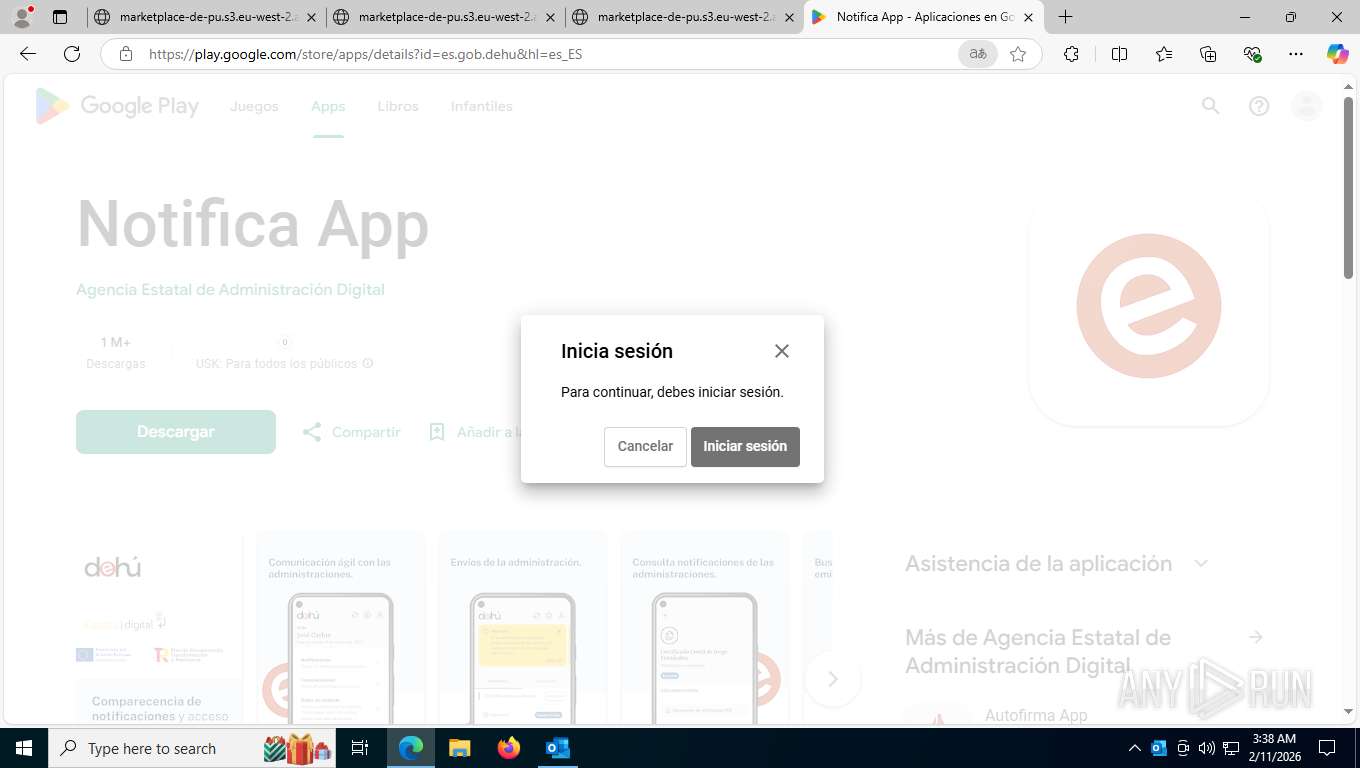Image resolution: width=1360 pixels, height=768 pixels.
Task: Open the Google Play account avatar
Action: pyautogui.click(x=1307, y=106)
